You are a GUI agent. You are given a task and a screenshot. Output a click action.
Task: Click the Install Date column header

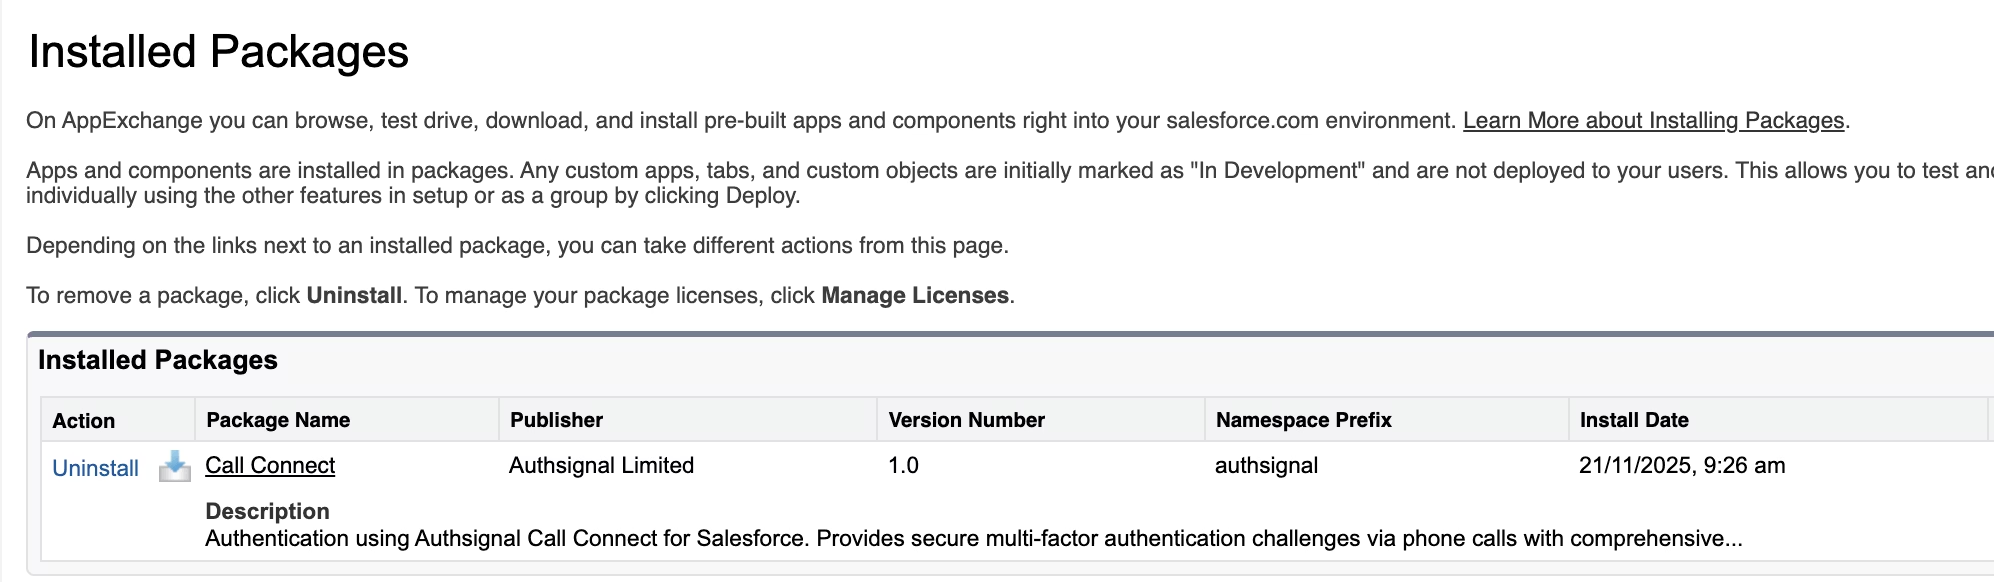1634,420
